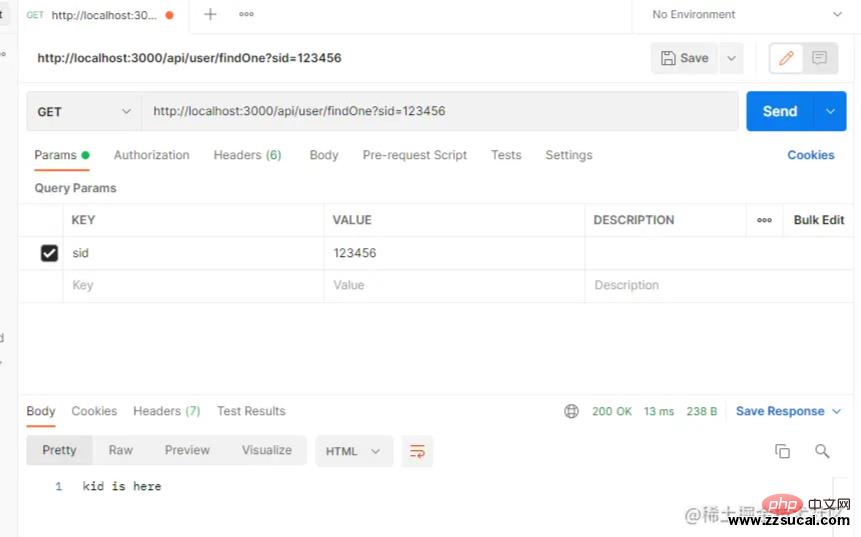861x537 pixels.
Task: Copy the response body with copy icon
Action: coord(782,451)
